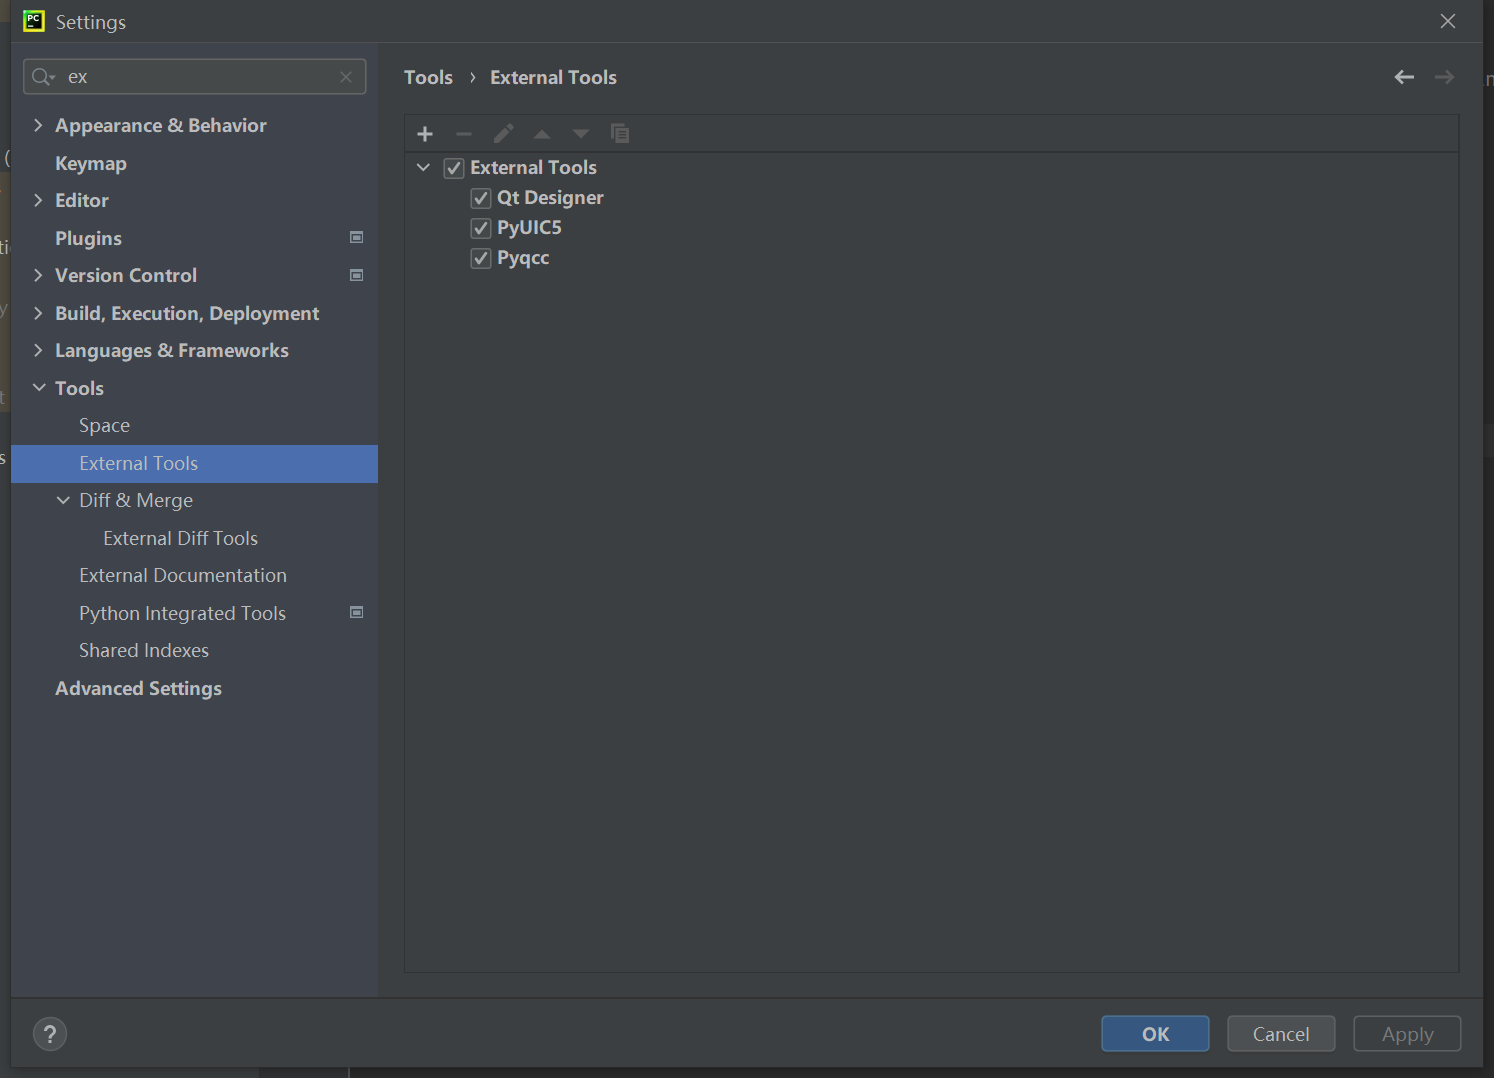
Task: Collapse the External Tools group in tool list
Action: 423,168
